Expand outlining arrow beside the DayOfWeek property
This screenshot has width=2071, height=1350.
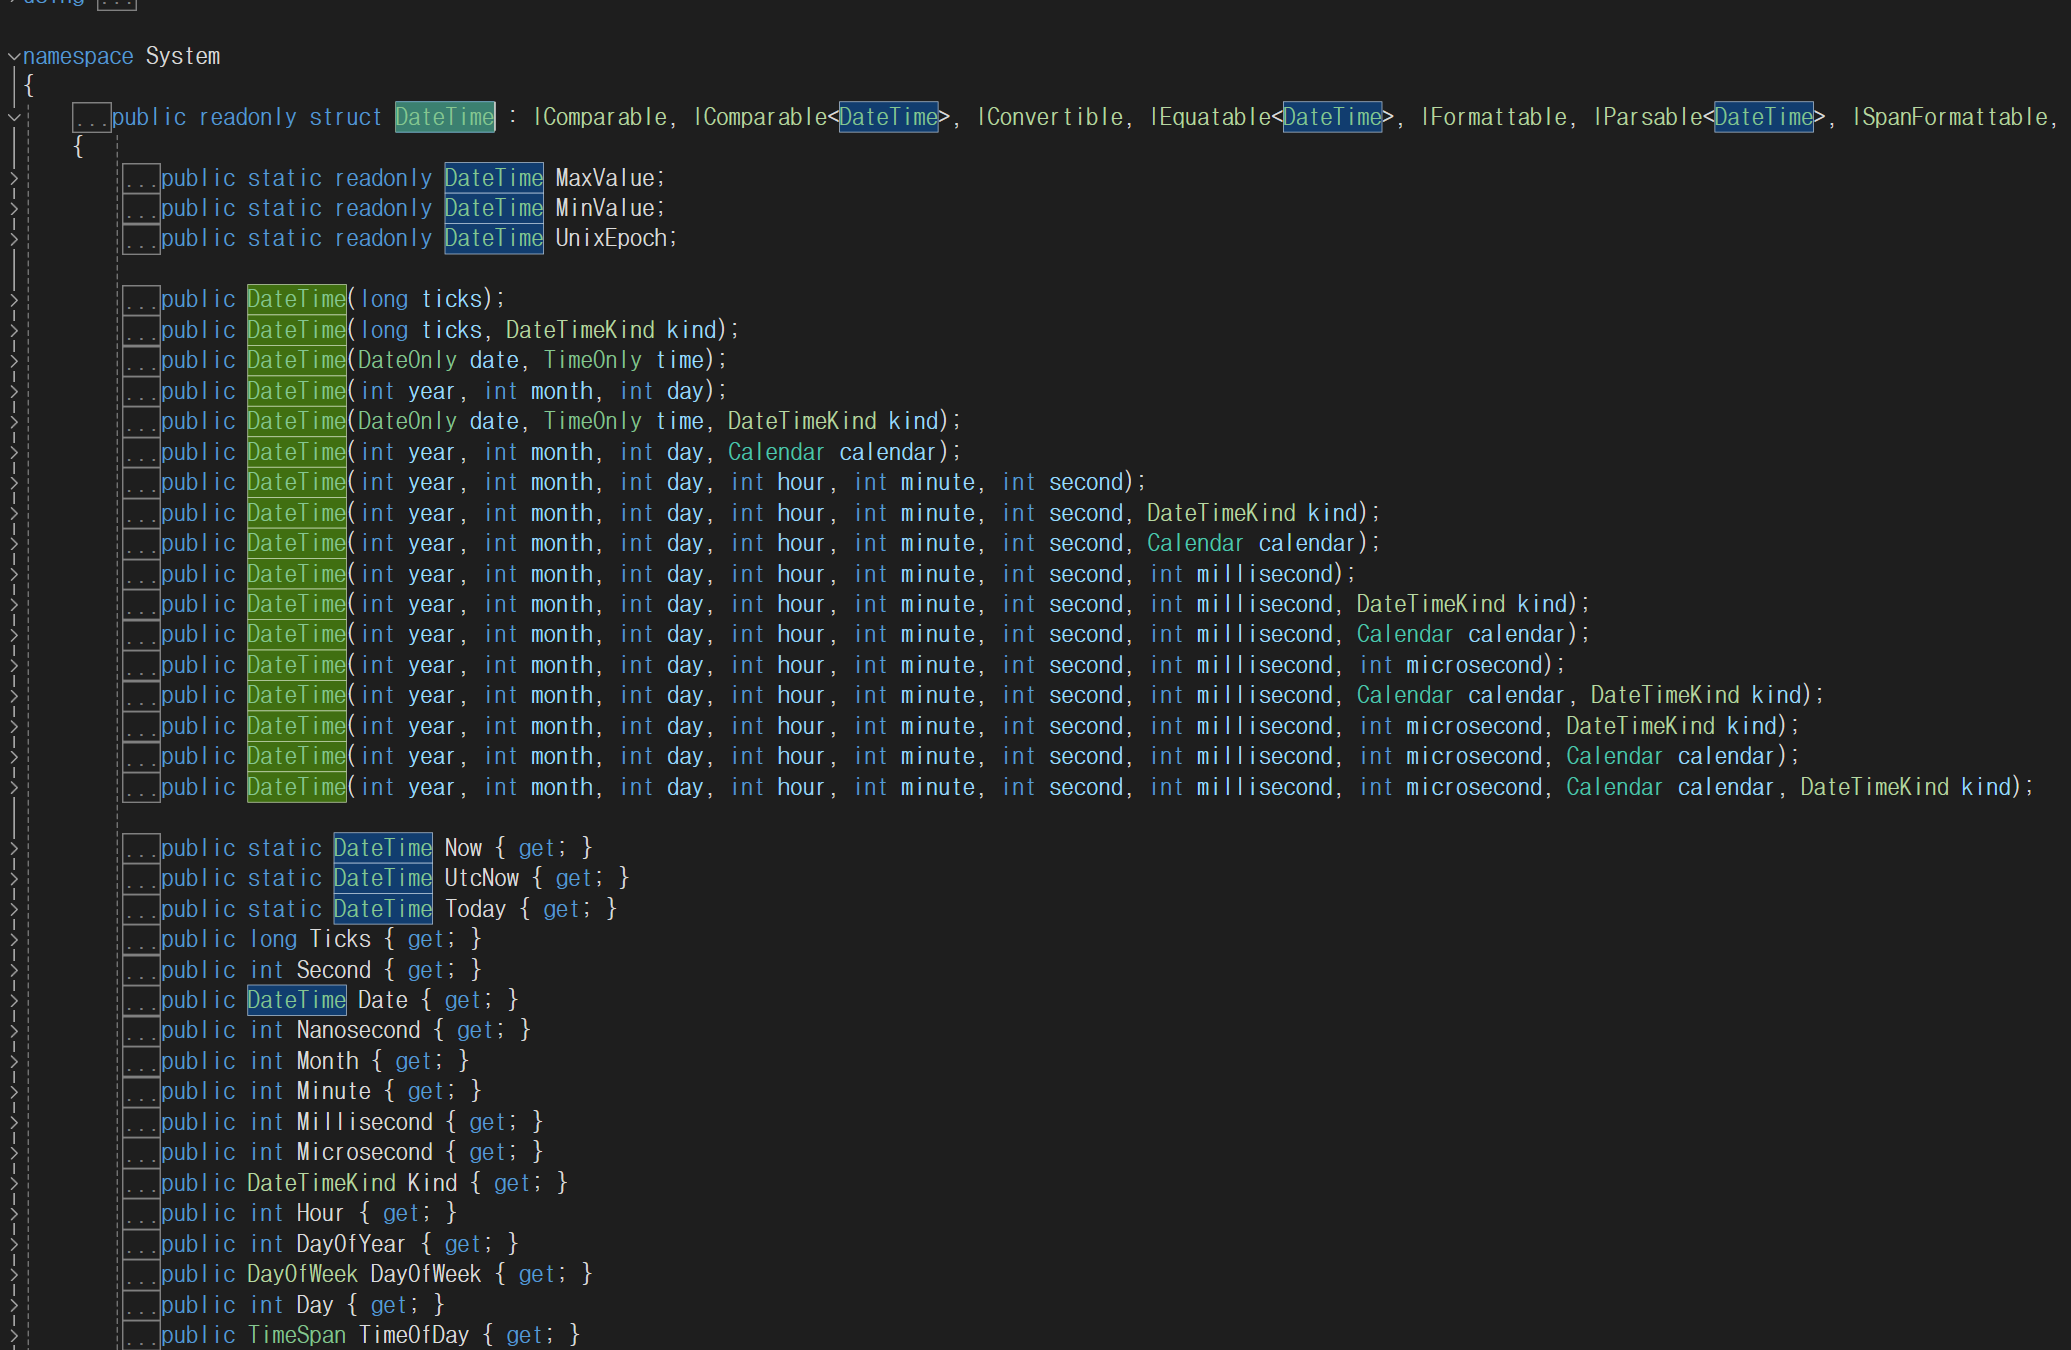coord(13,1275)
